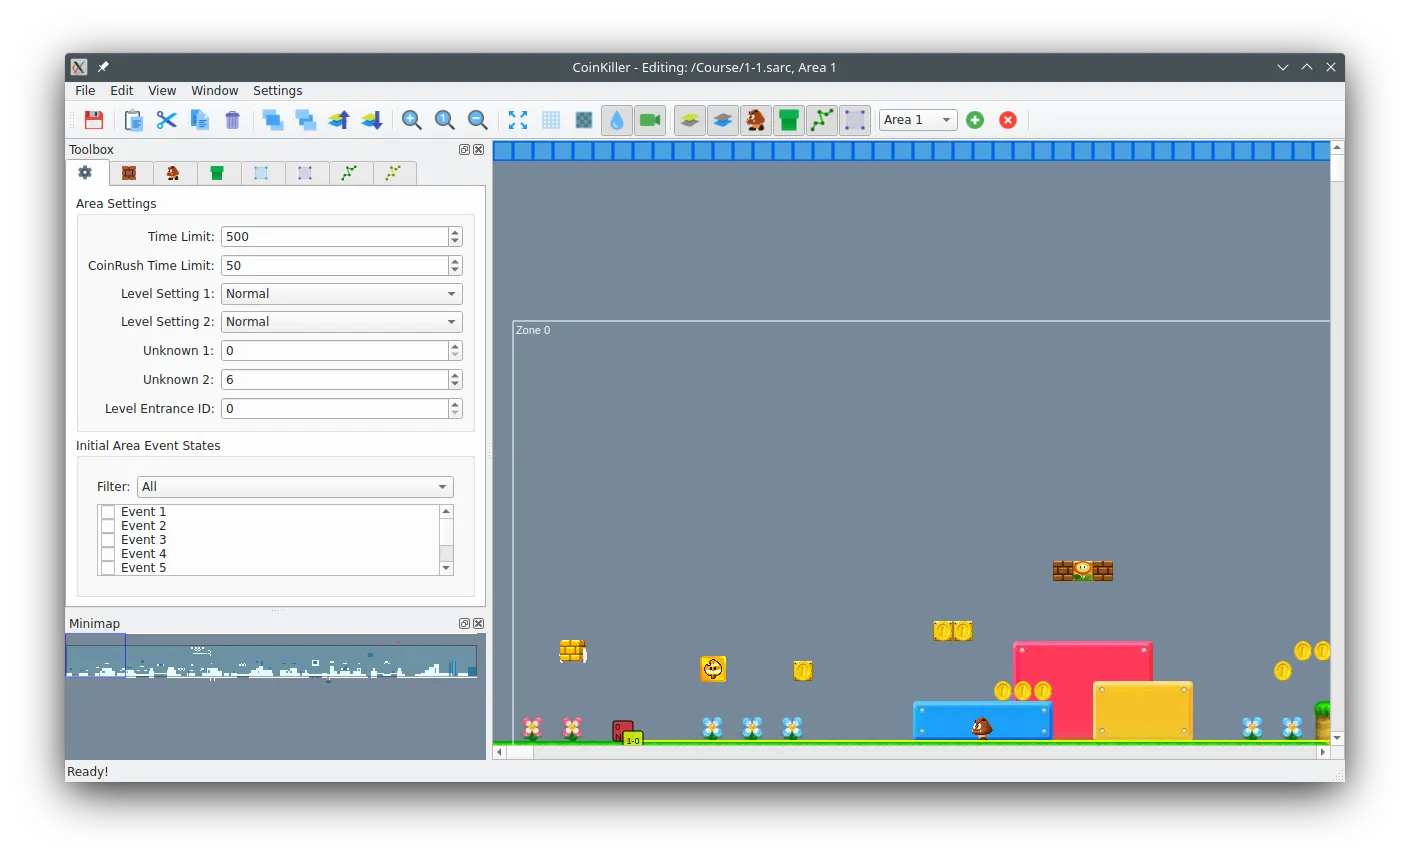Click the Time Limit spinner arrows
Screen dimensions: 1410x859
[x=455, y=237]
